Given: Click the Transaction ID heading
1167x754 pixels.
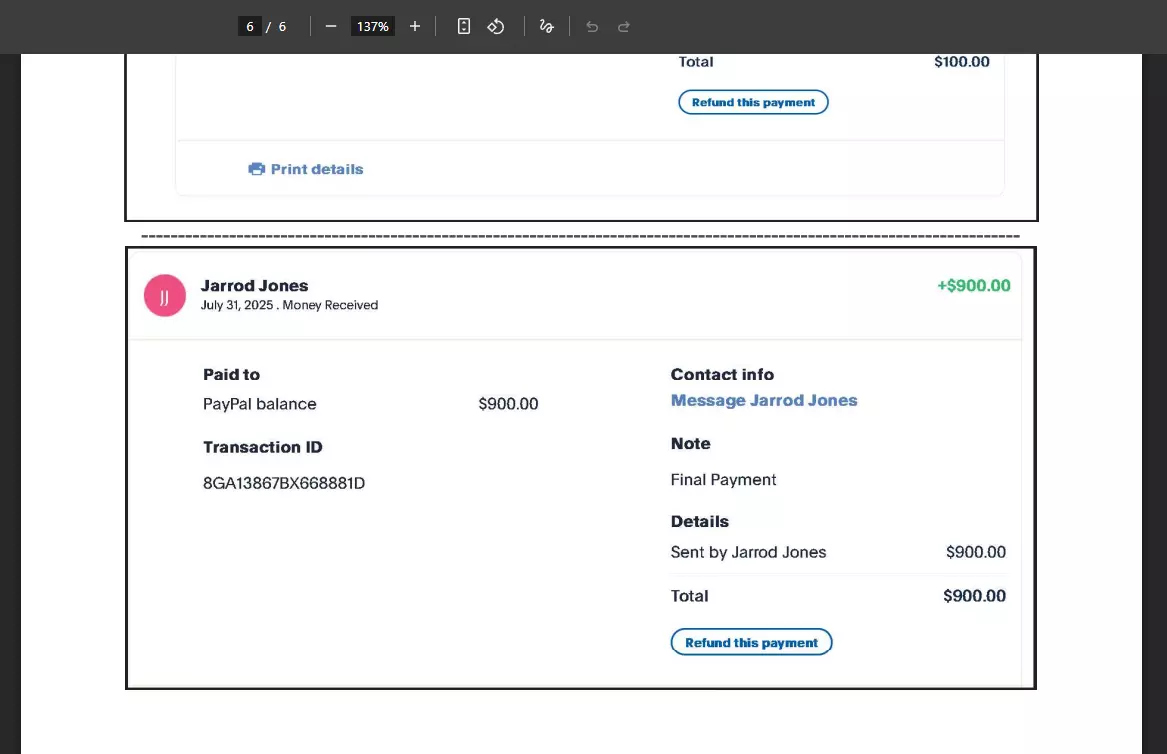Looking at the screenshot, I should click(263, 447).
